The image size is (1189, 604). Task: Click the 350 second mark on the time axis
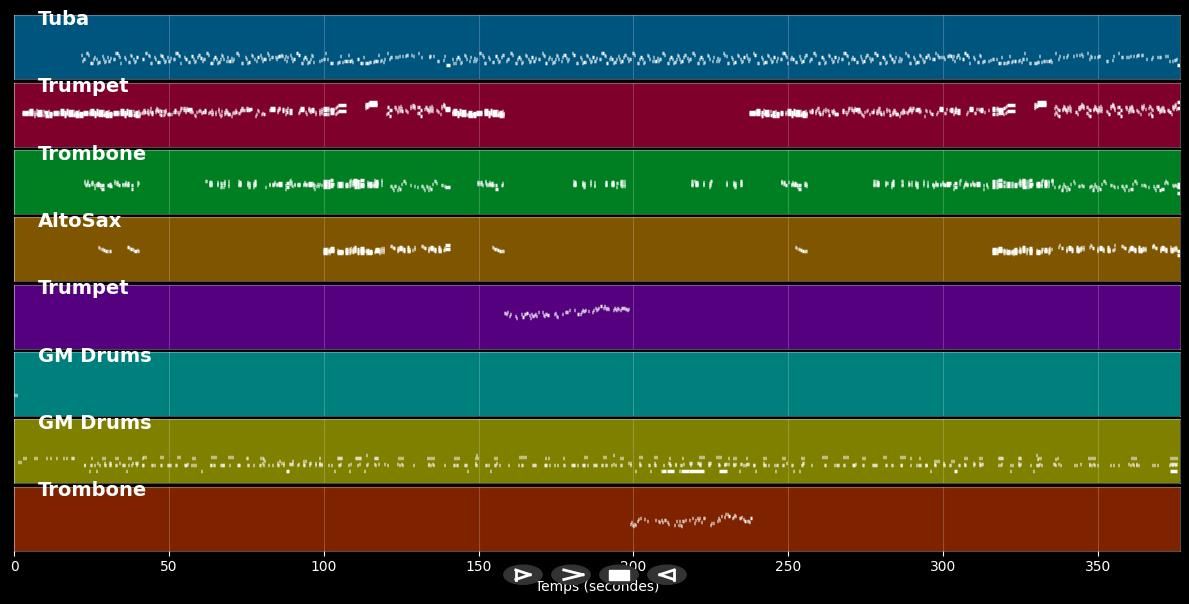coord(1098,567)
